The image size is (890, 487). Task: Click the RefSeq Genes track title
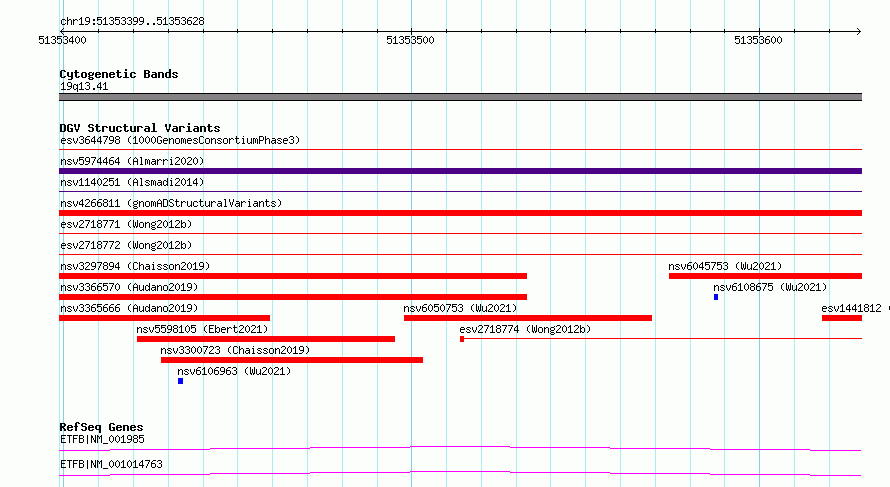click(101, 427)
